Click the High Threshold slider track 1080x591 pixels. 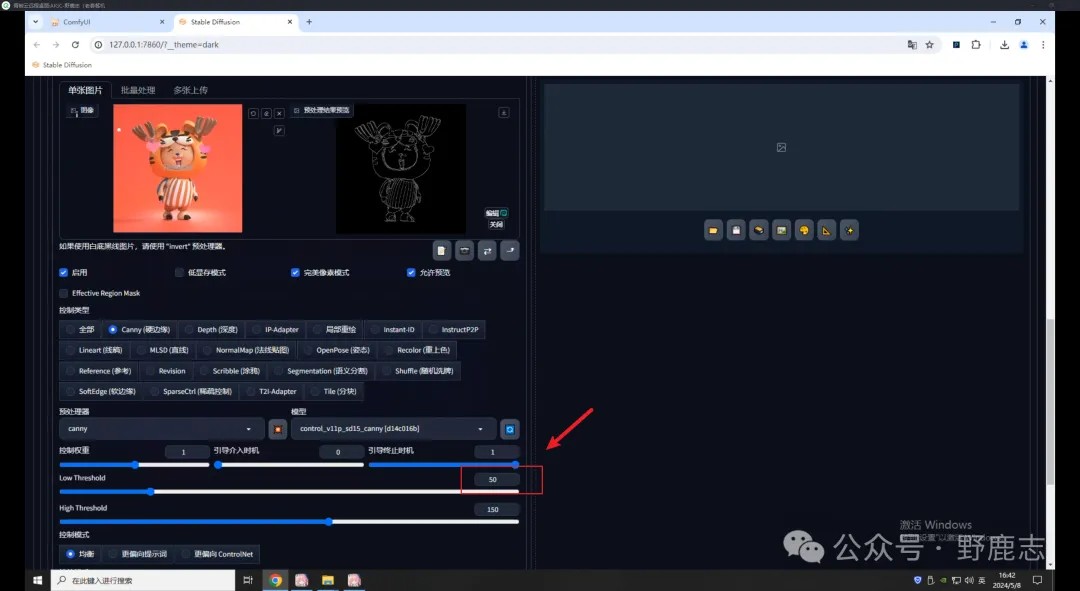click(x=289, y=521)
